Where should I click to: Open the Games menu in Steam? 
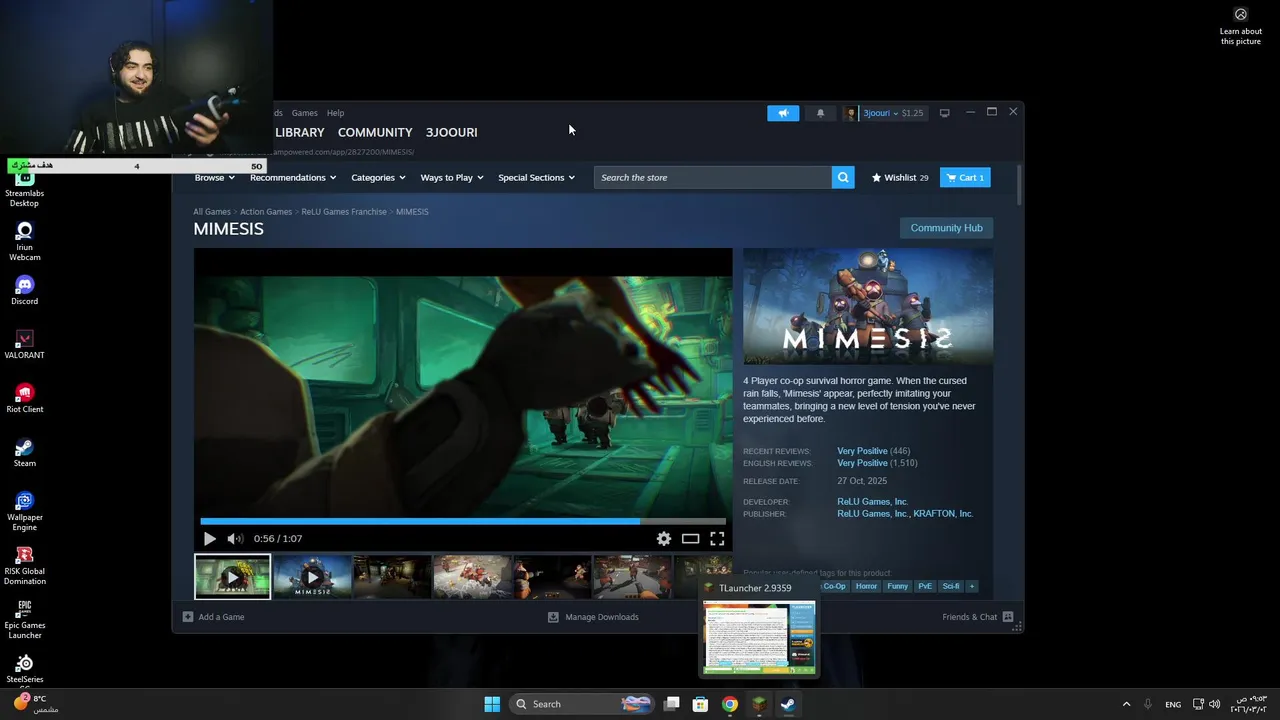click(x=304, y=113)
